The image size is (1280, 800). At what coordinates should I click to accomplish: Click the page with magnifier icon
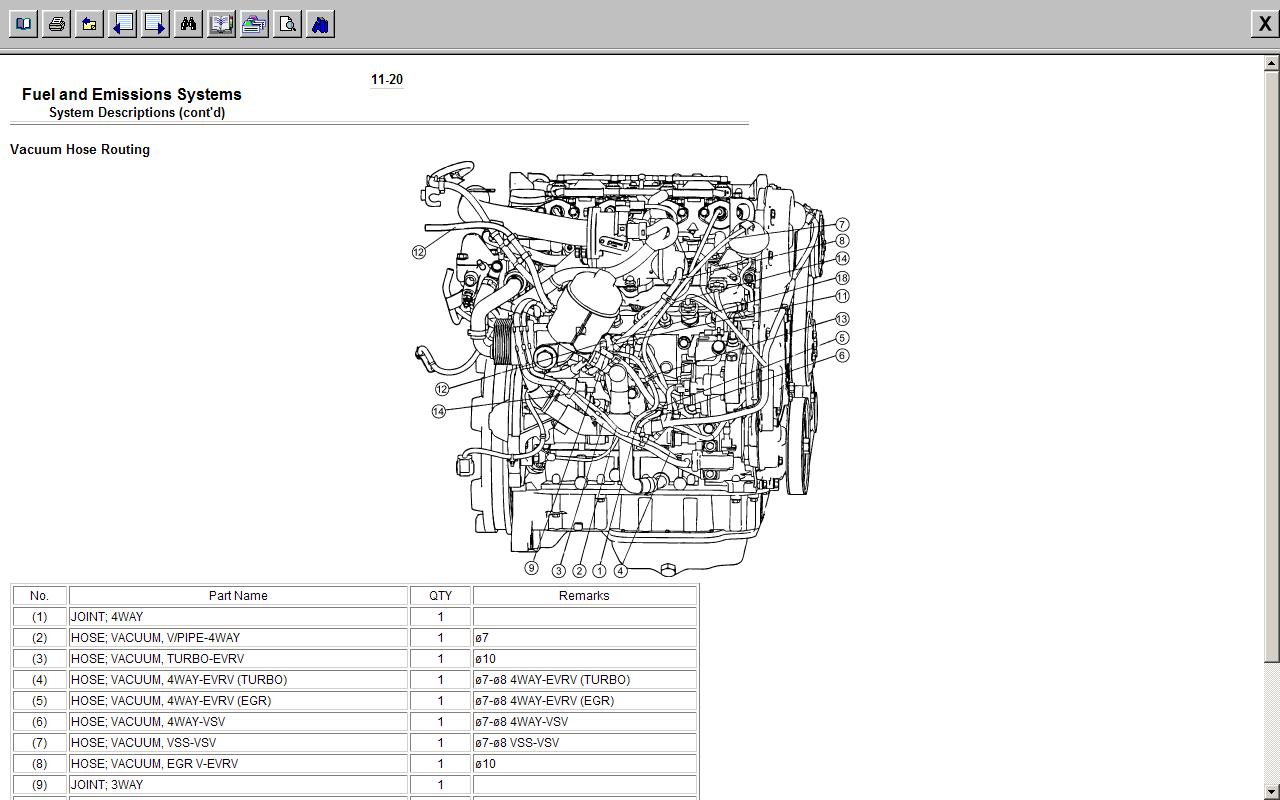tap(287, 24)
